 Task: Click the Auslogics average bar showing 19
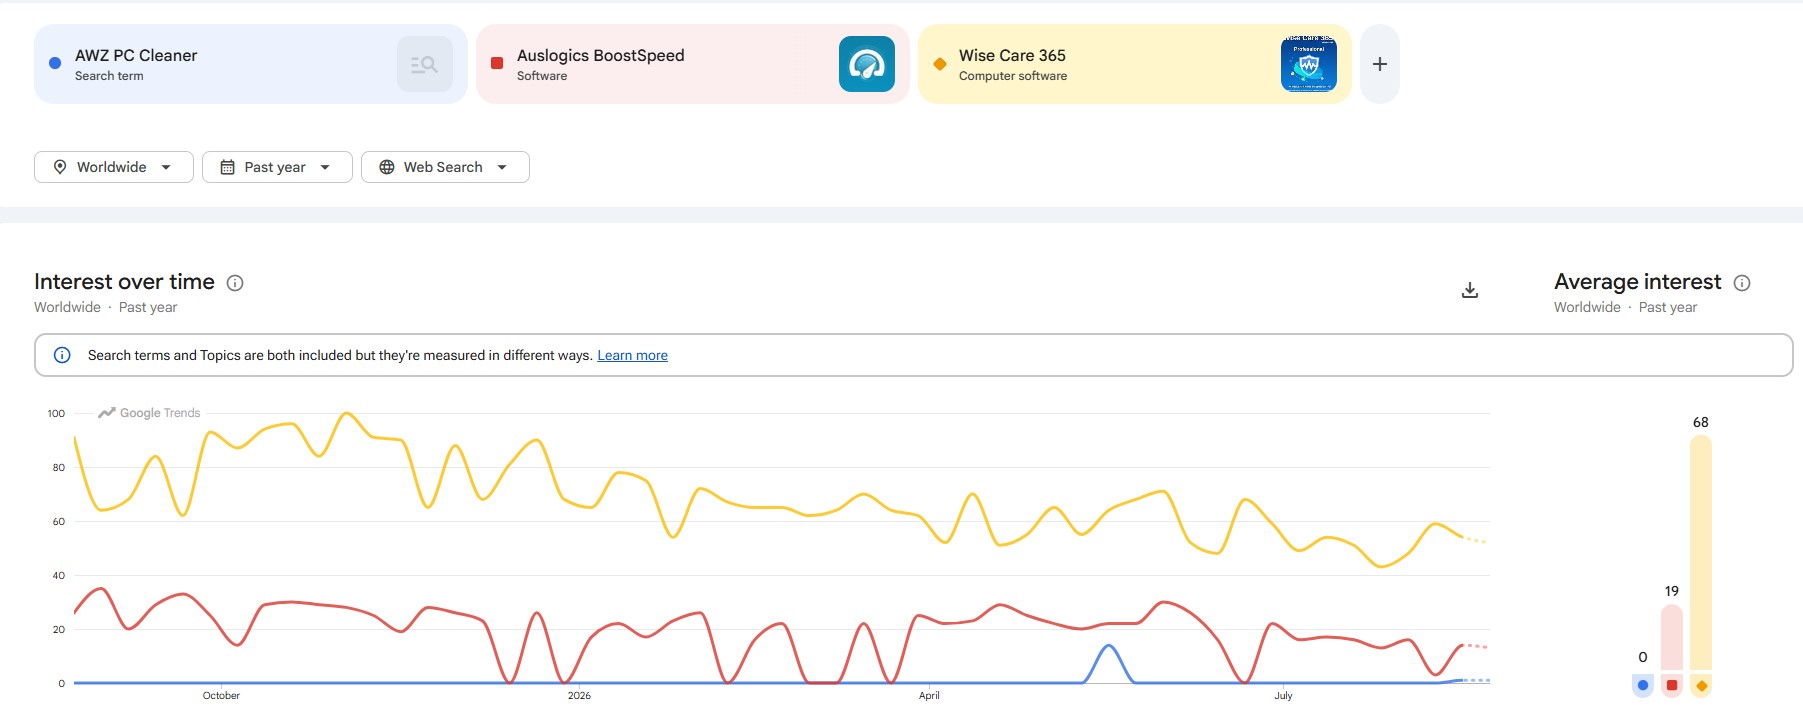(x=1672, y=637)
